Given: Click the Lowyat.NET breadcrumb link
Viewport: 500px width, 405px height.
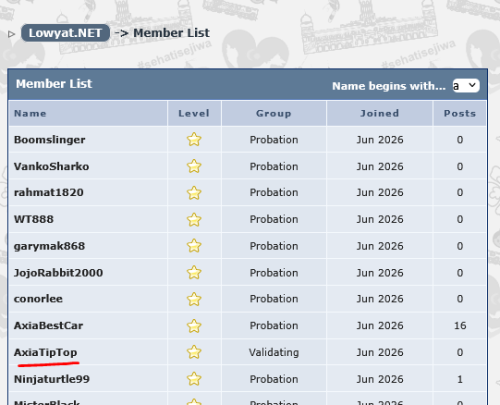Looking at the screenshot, I should coord(65,33).
